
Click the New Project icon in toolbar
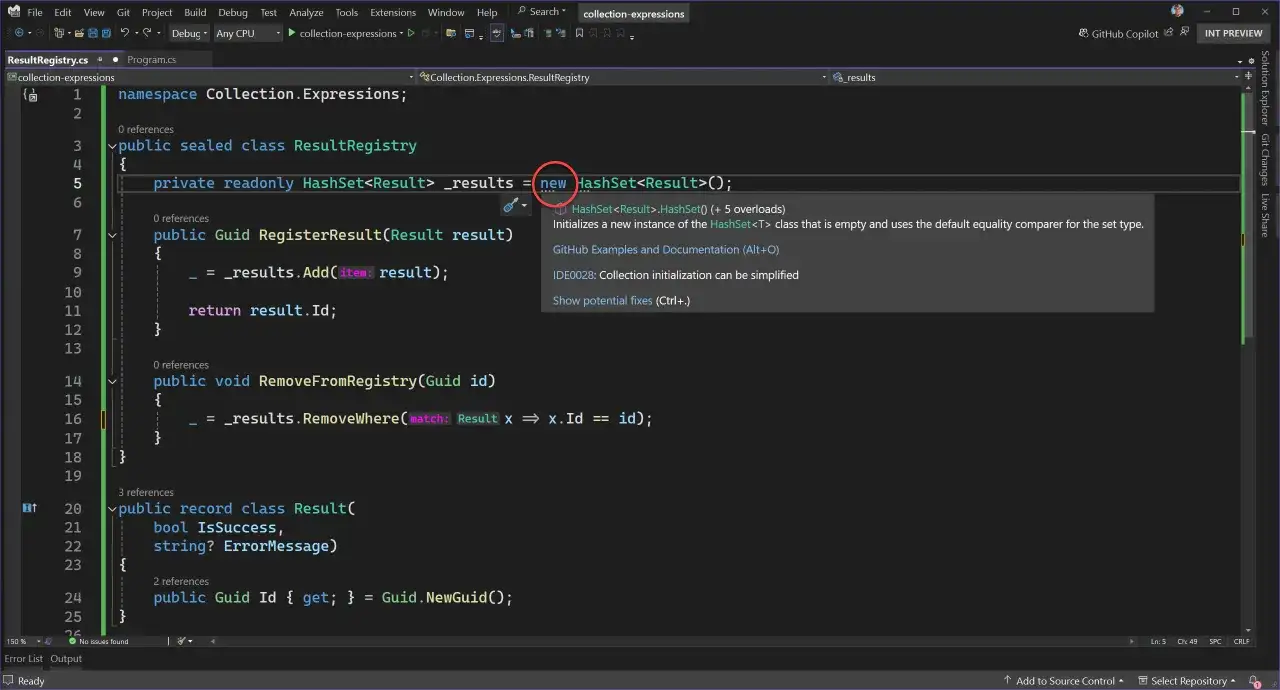tap(58, 33)
